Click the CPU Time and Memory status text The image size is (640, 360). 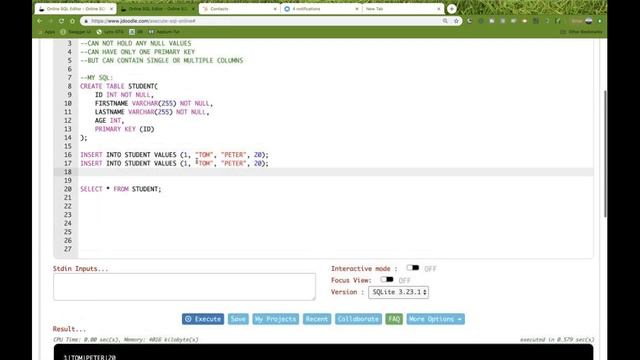pyautogui.click(x=126, y=340)
